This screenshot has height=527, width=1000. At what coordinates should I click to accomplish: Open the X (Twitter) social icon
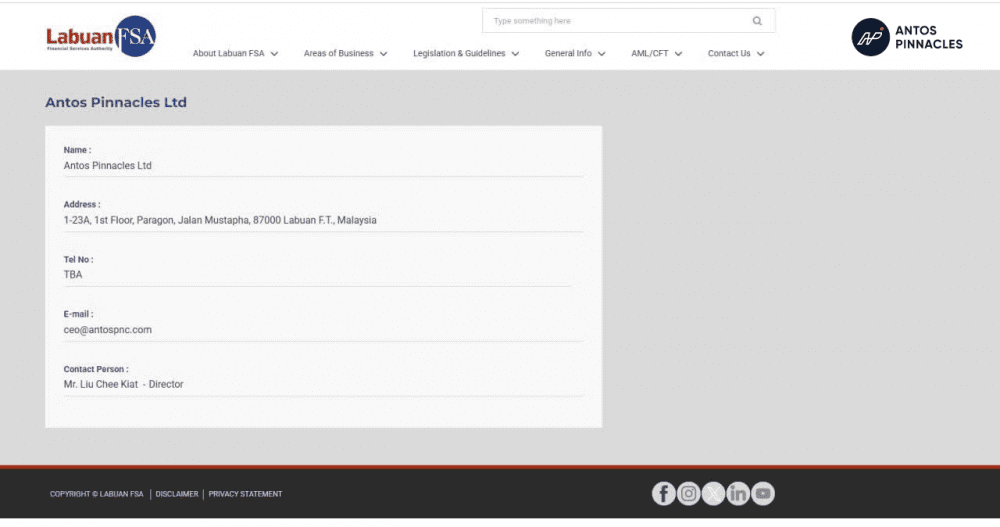coord(713,493)
